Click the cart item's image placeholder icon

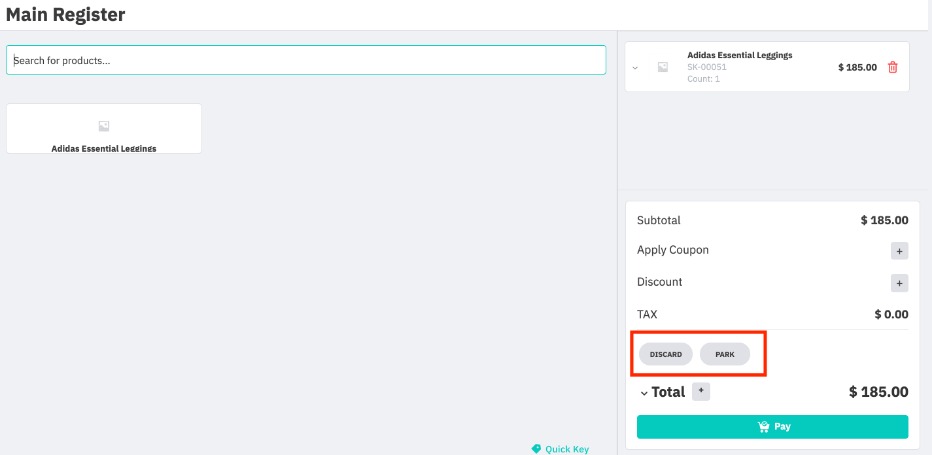click(662, 67)
